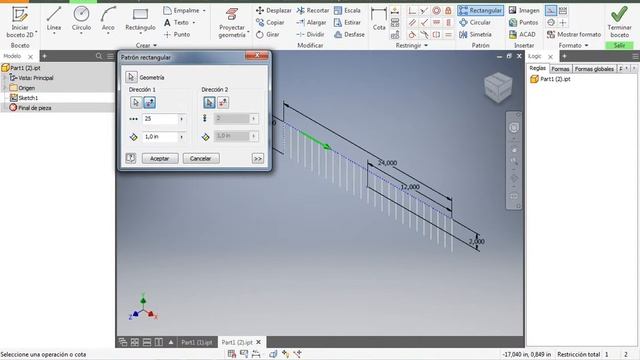Viewport: 640px width, 360px height.
Task: Click the Geometría selection arrow button
Action: [x=131, y=77]
